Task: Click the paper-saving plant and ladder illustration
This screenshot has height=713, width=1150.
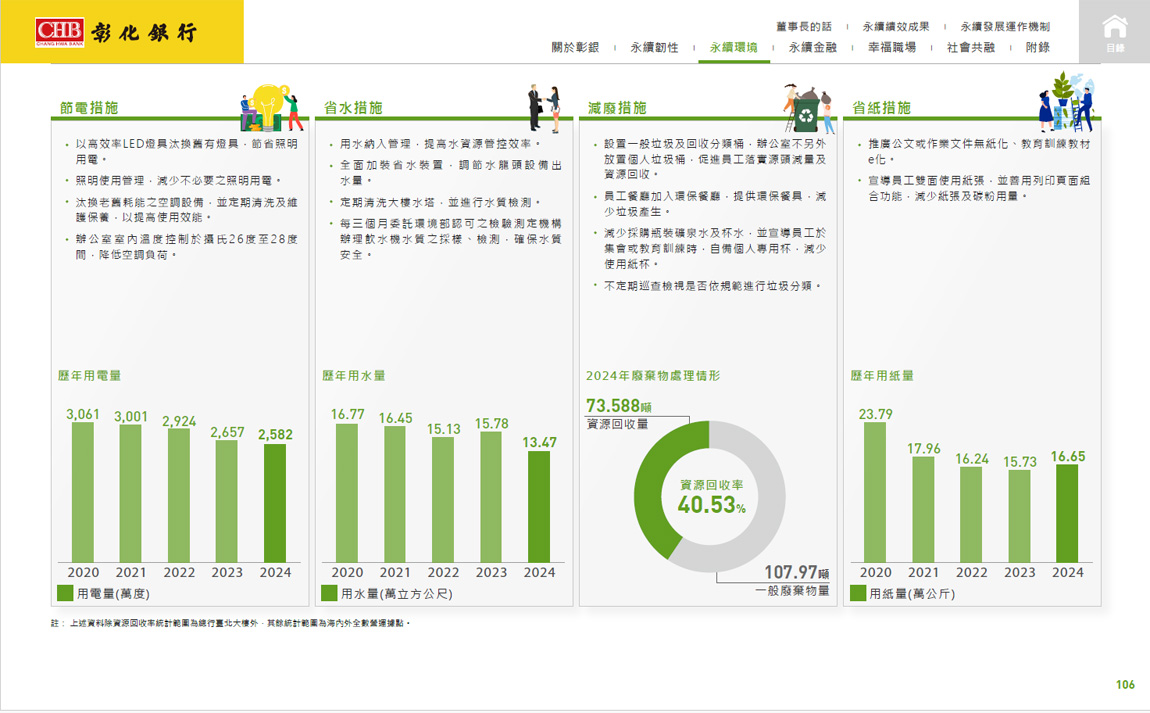Action: pos(1066,102)
